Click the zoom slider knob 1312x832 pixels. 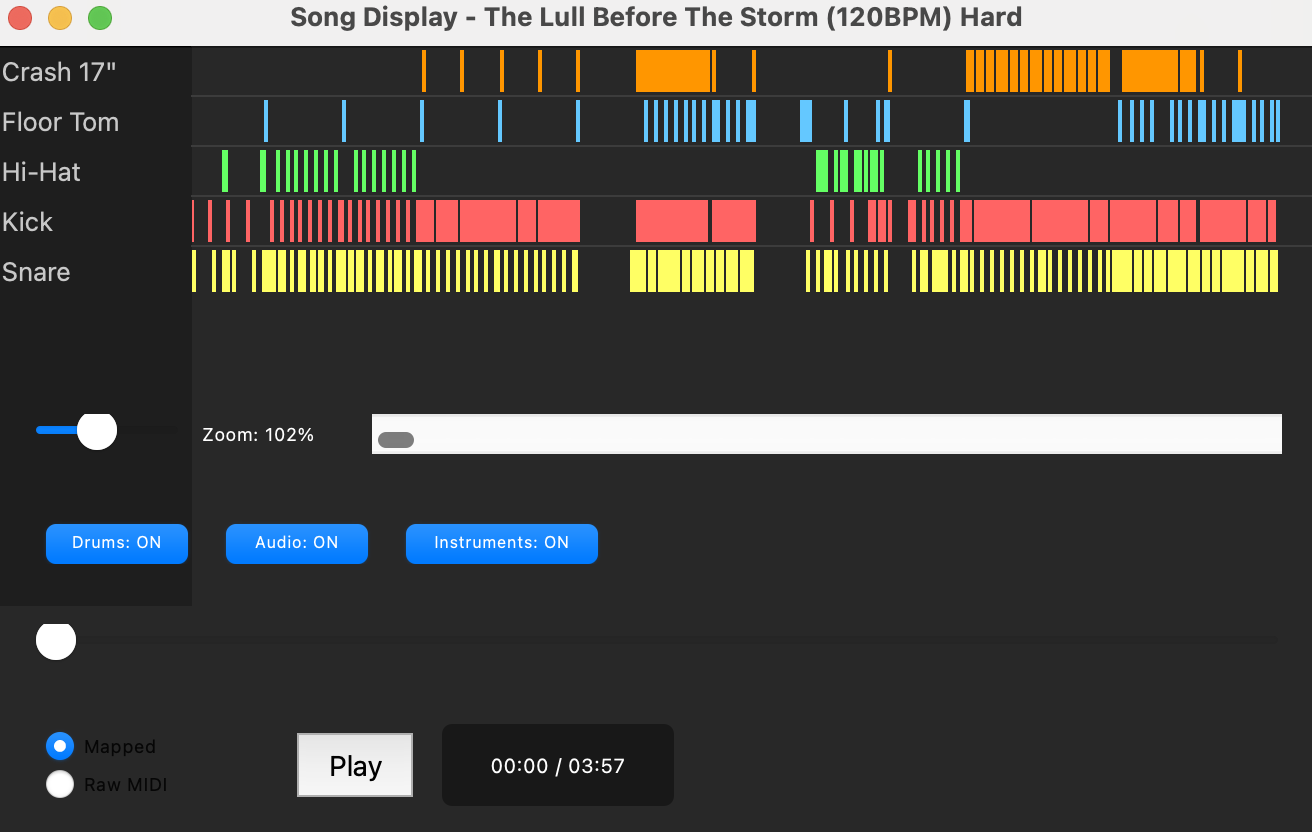click(x=97, y=430)
